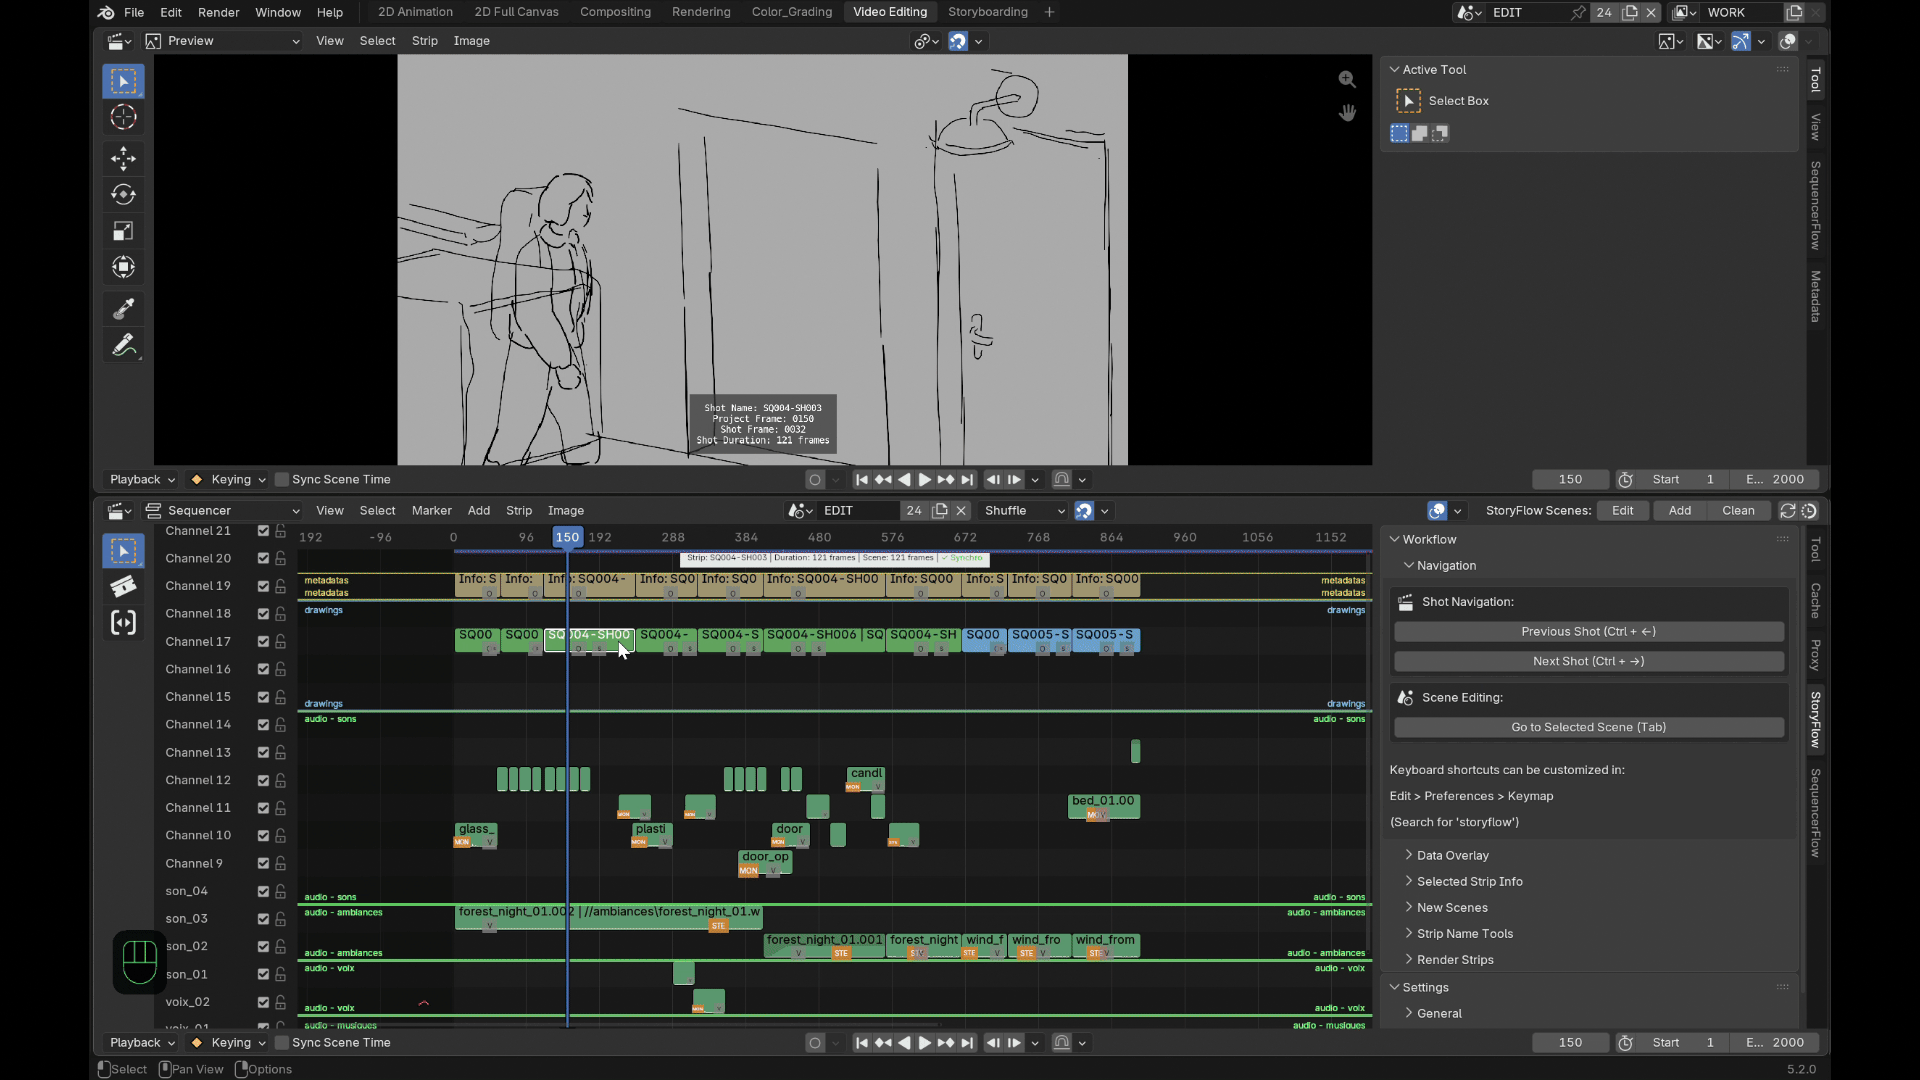Select the Rotate tool

[123, 195]
